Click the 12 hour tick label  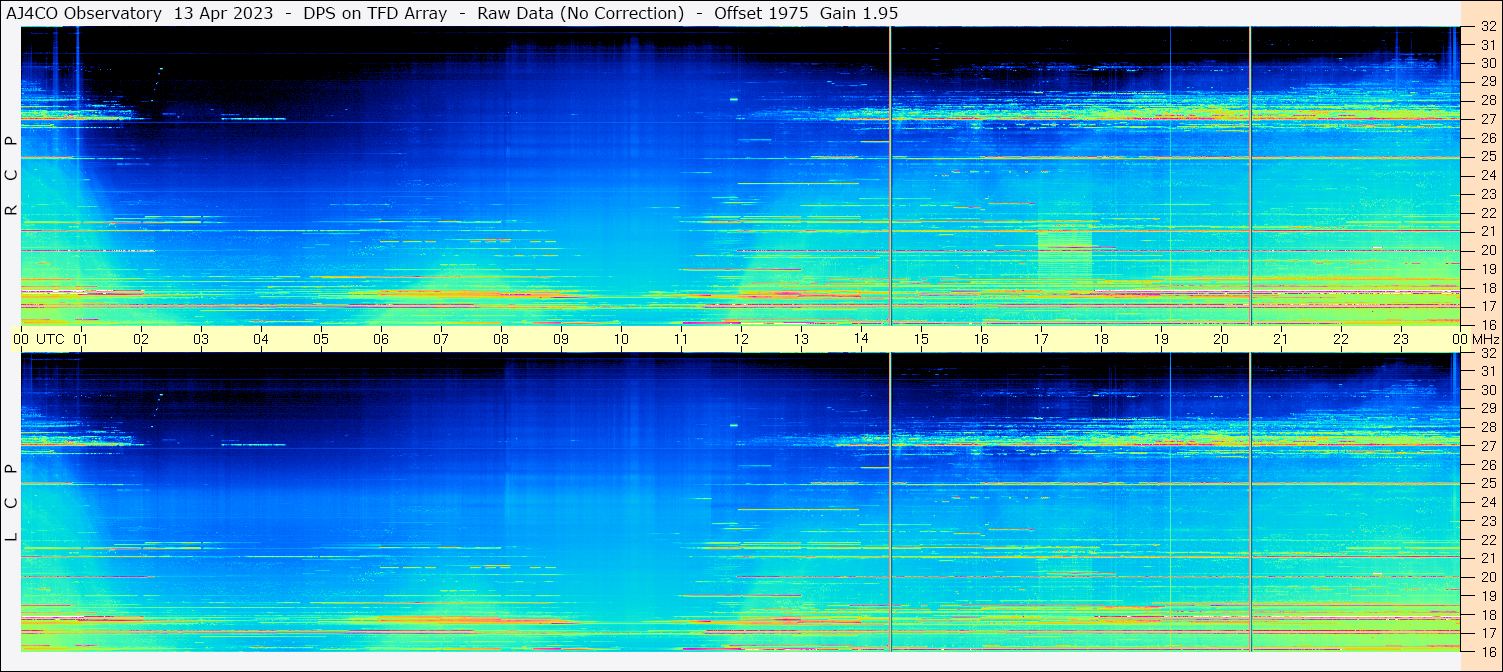point(741,339)
